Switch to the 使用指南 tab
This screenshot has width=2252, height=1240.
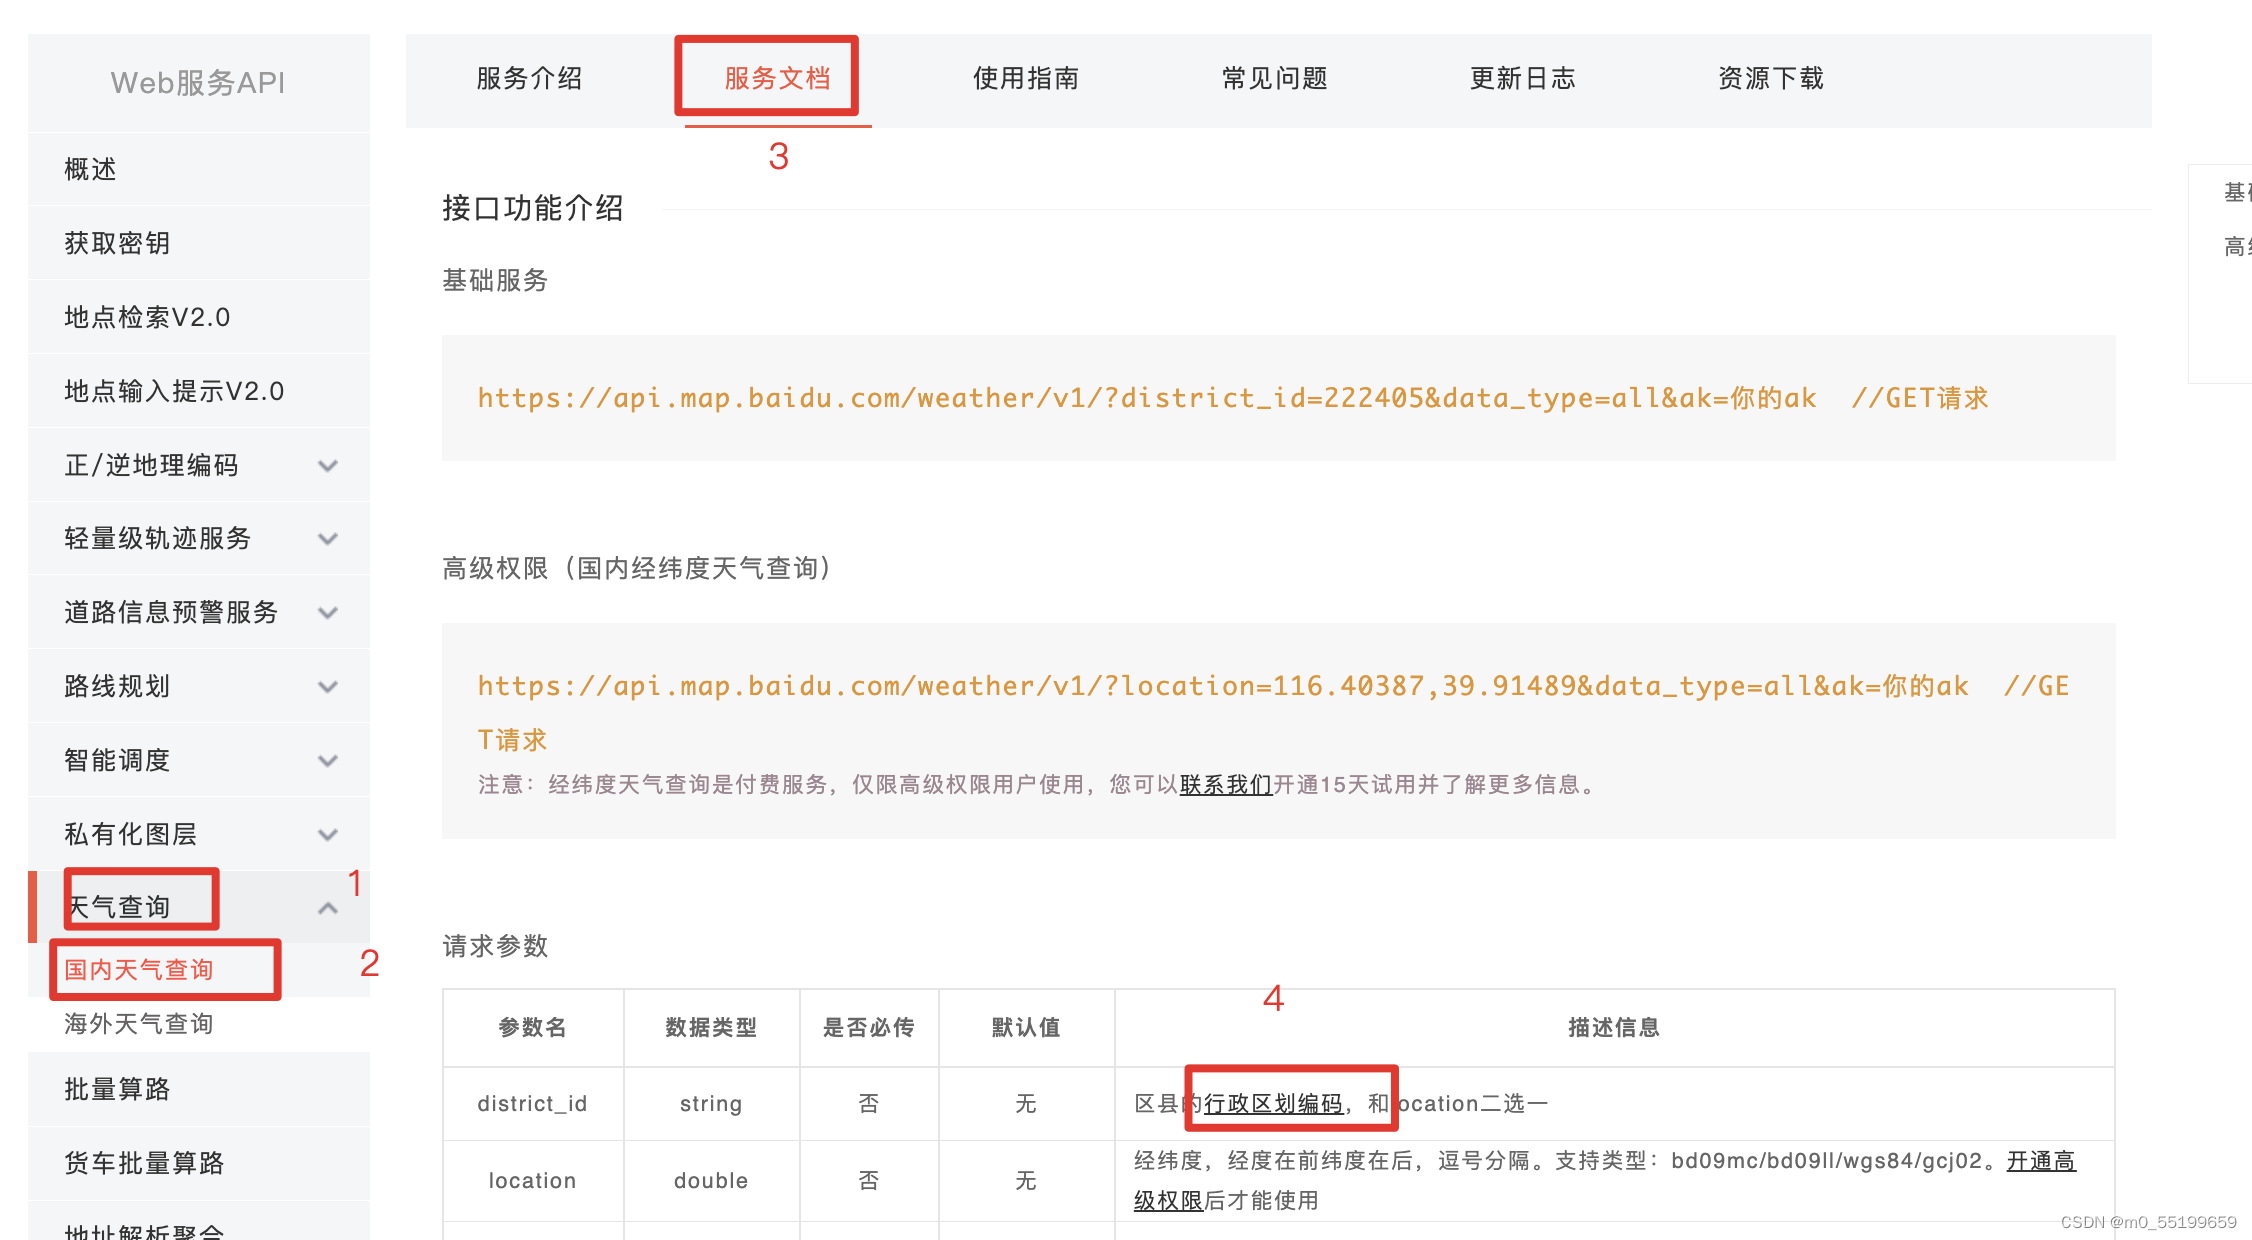[1024, 79]
